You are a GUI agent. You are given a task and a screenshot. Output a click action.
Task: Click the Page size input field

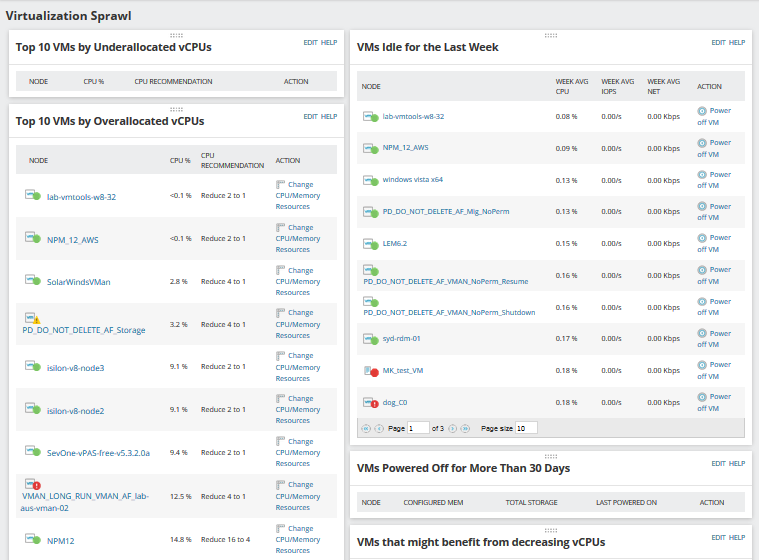[526, 428]
